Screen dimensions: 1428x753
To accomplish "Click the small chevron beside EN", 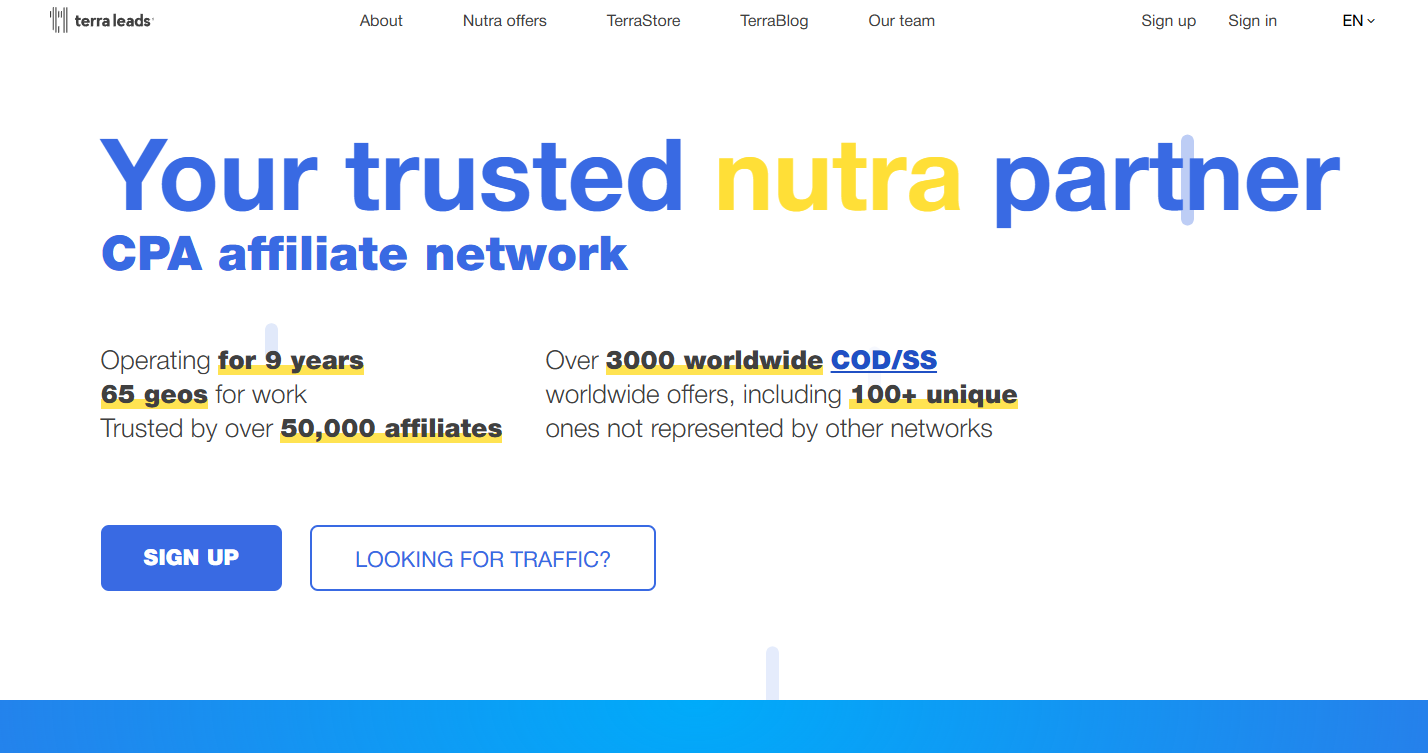I will [x=1371, y=21].
